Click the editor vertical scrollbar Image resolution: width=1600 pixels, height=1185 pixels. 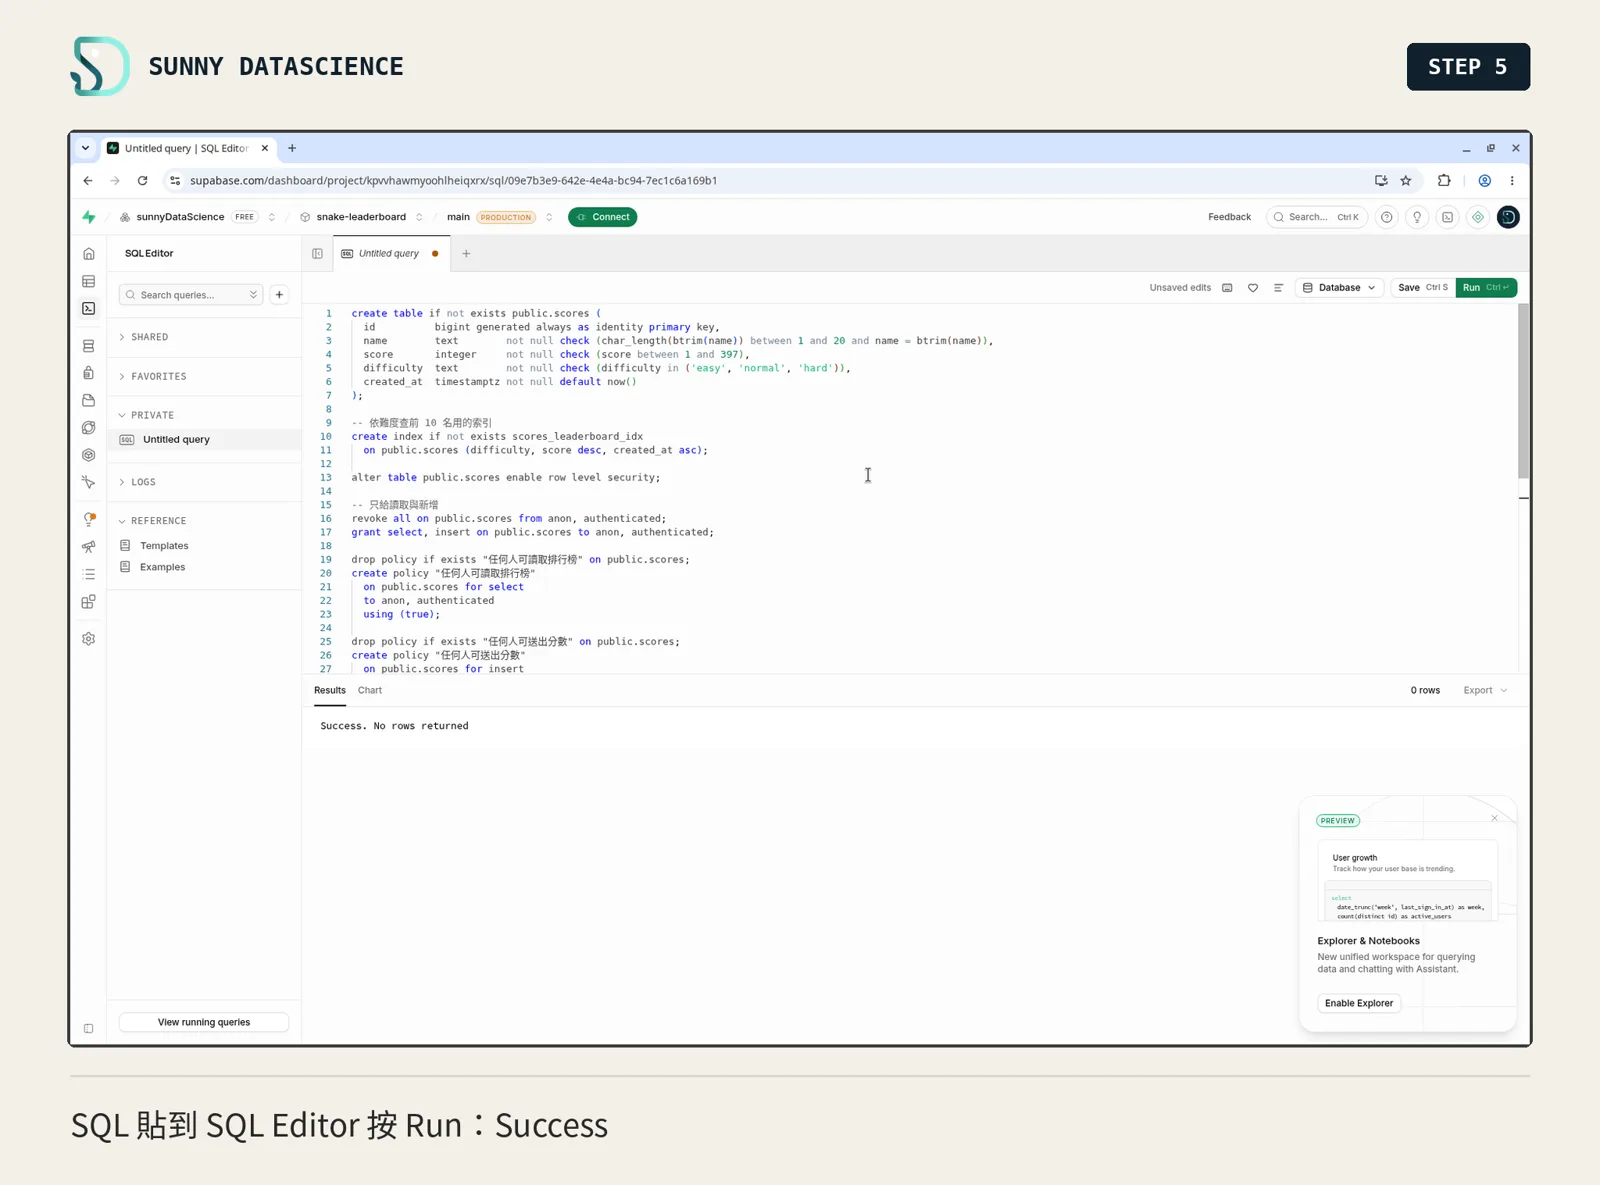point(1523,390)
